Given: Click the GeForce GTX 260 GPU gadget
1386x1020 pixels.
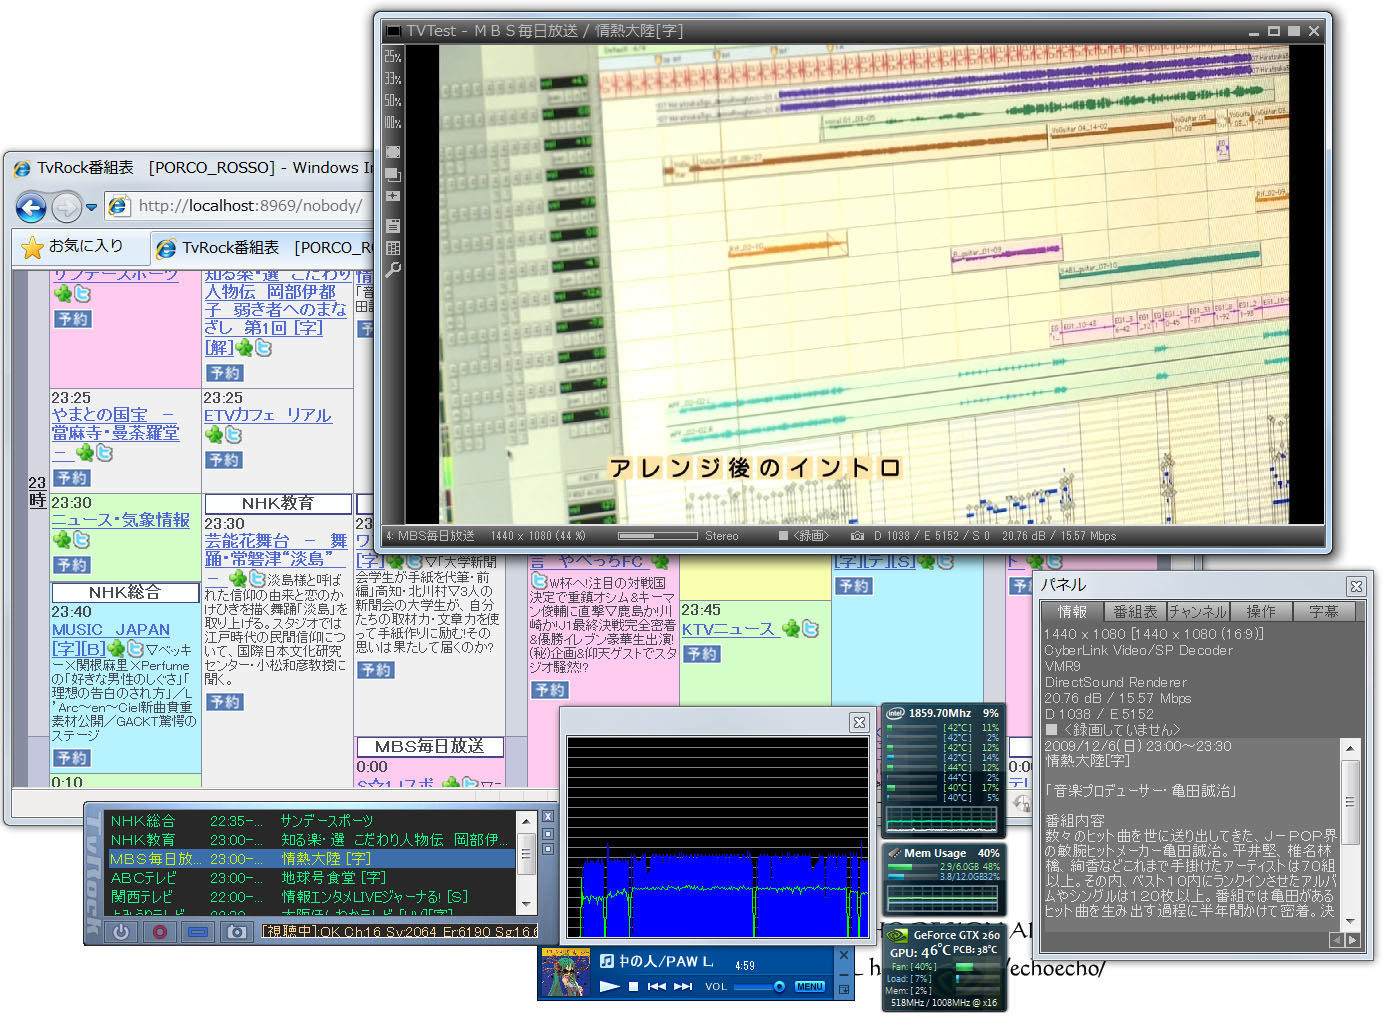Looking at the screenshot, I should 944,968.
